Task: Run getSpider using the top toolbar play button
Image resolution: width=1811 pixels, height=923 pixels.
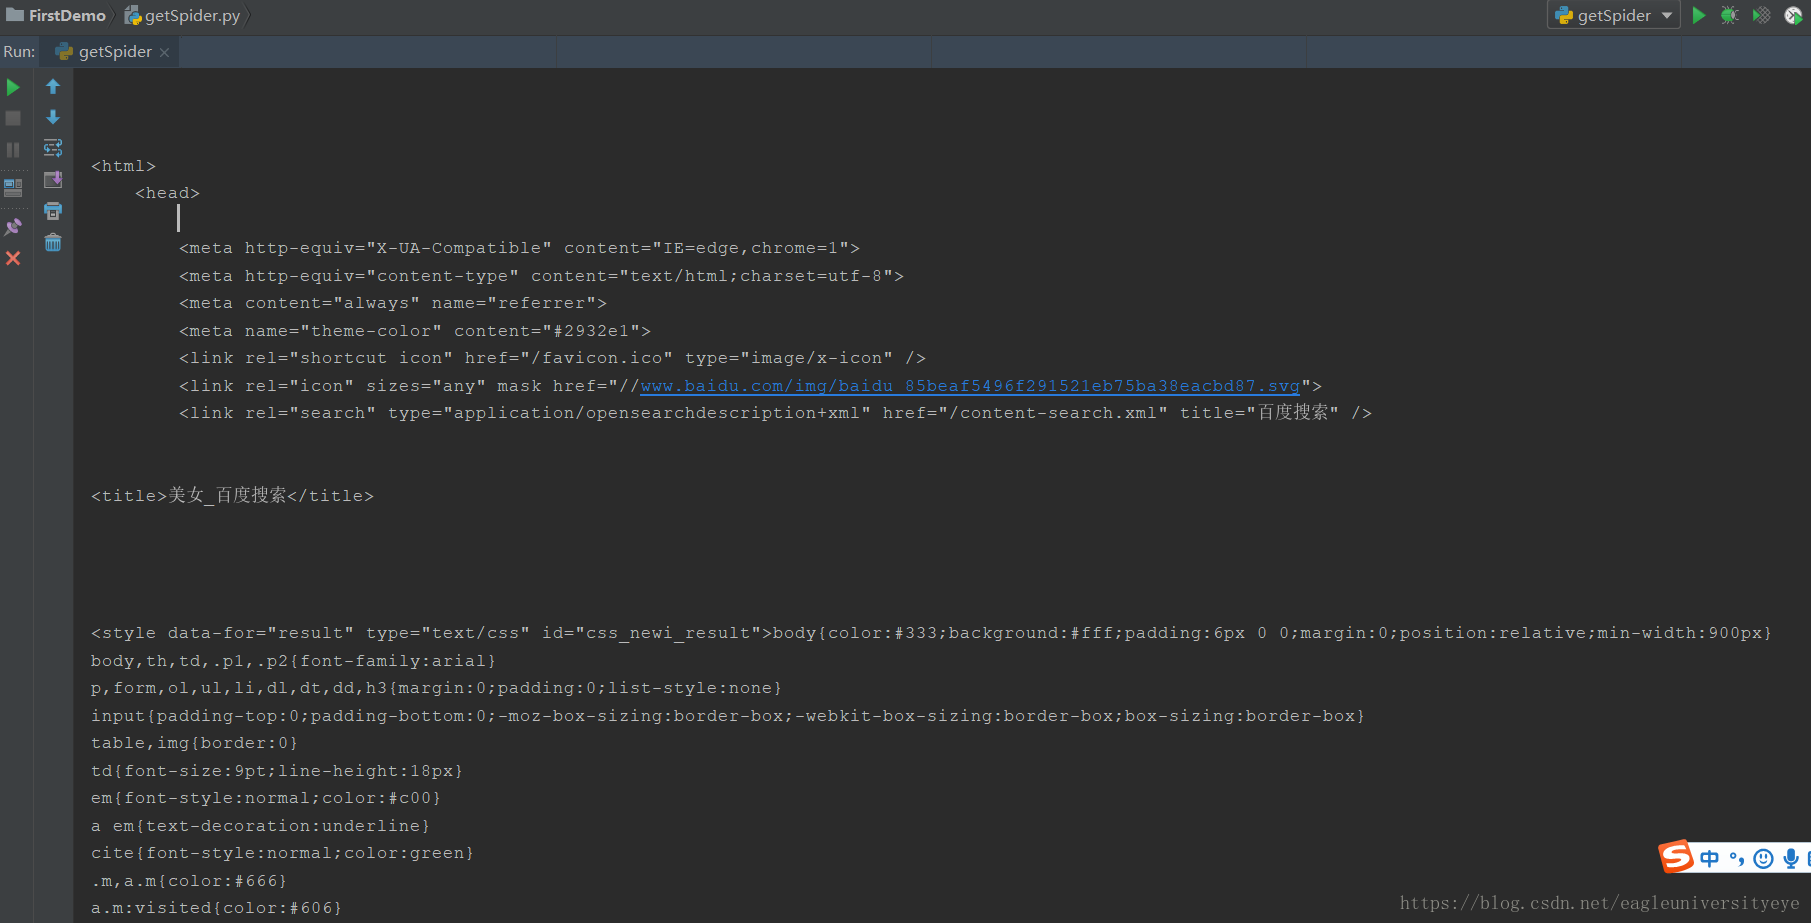Action: 1698,15
